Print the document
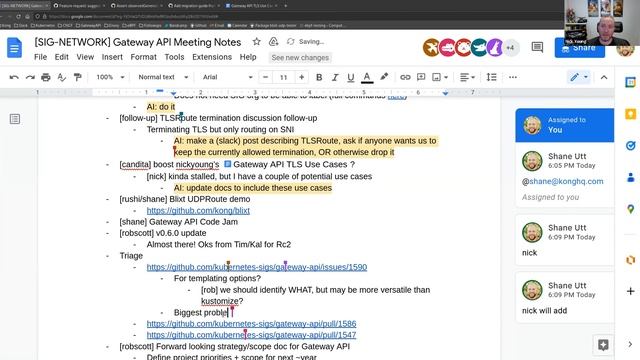Screen dimensions: 640x360 (x=46, y=77)
